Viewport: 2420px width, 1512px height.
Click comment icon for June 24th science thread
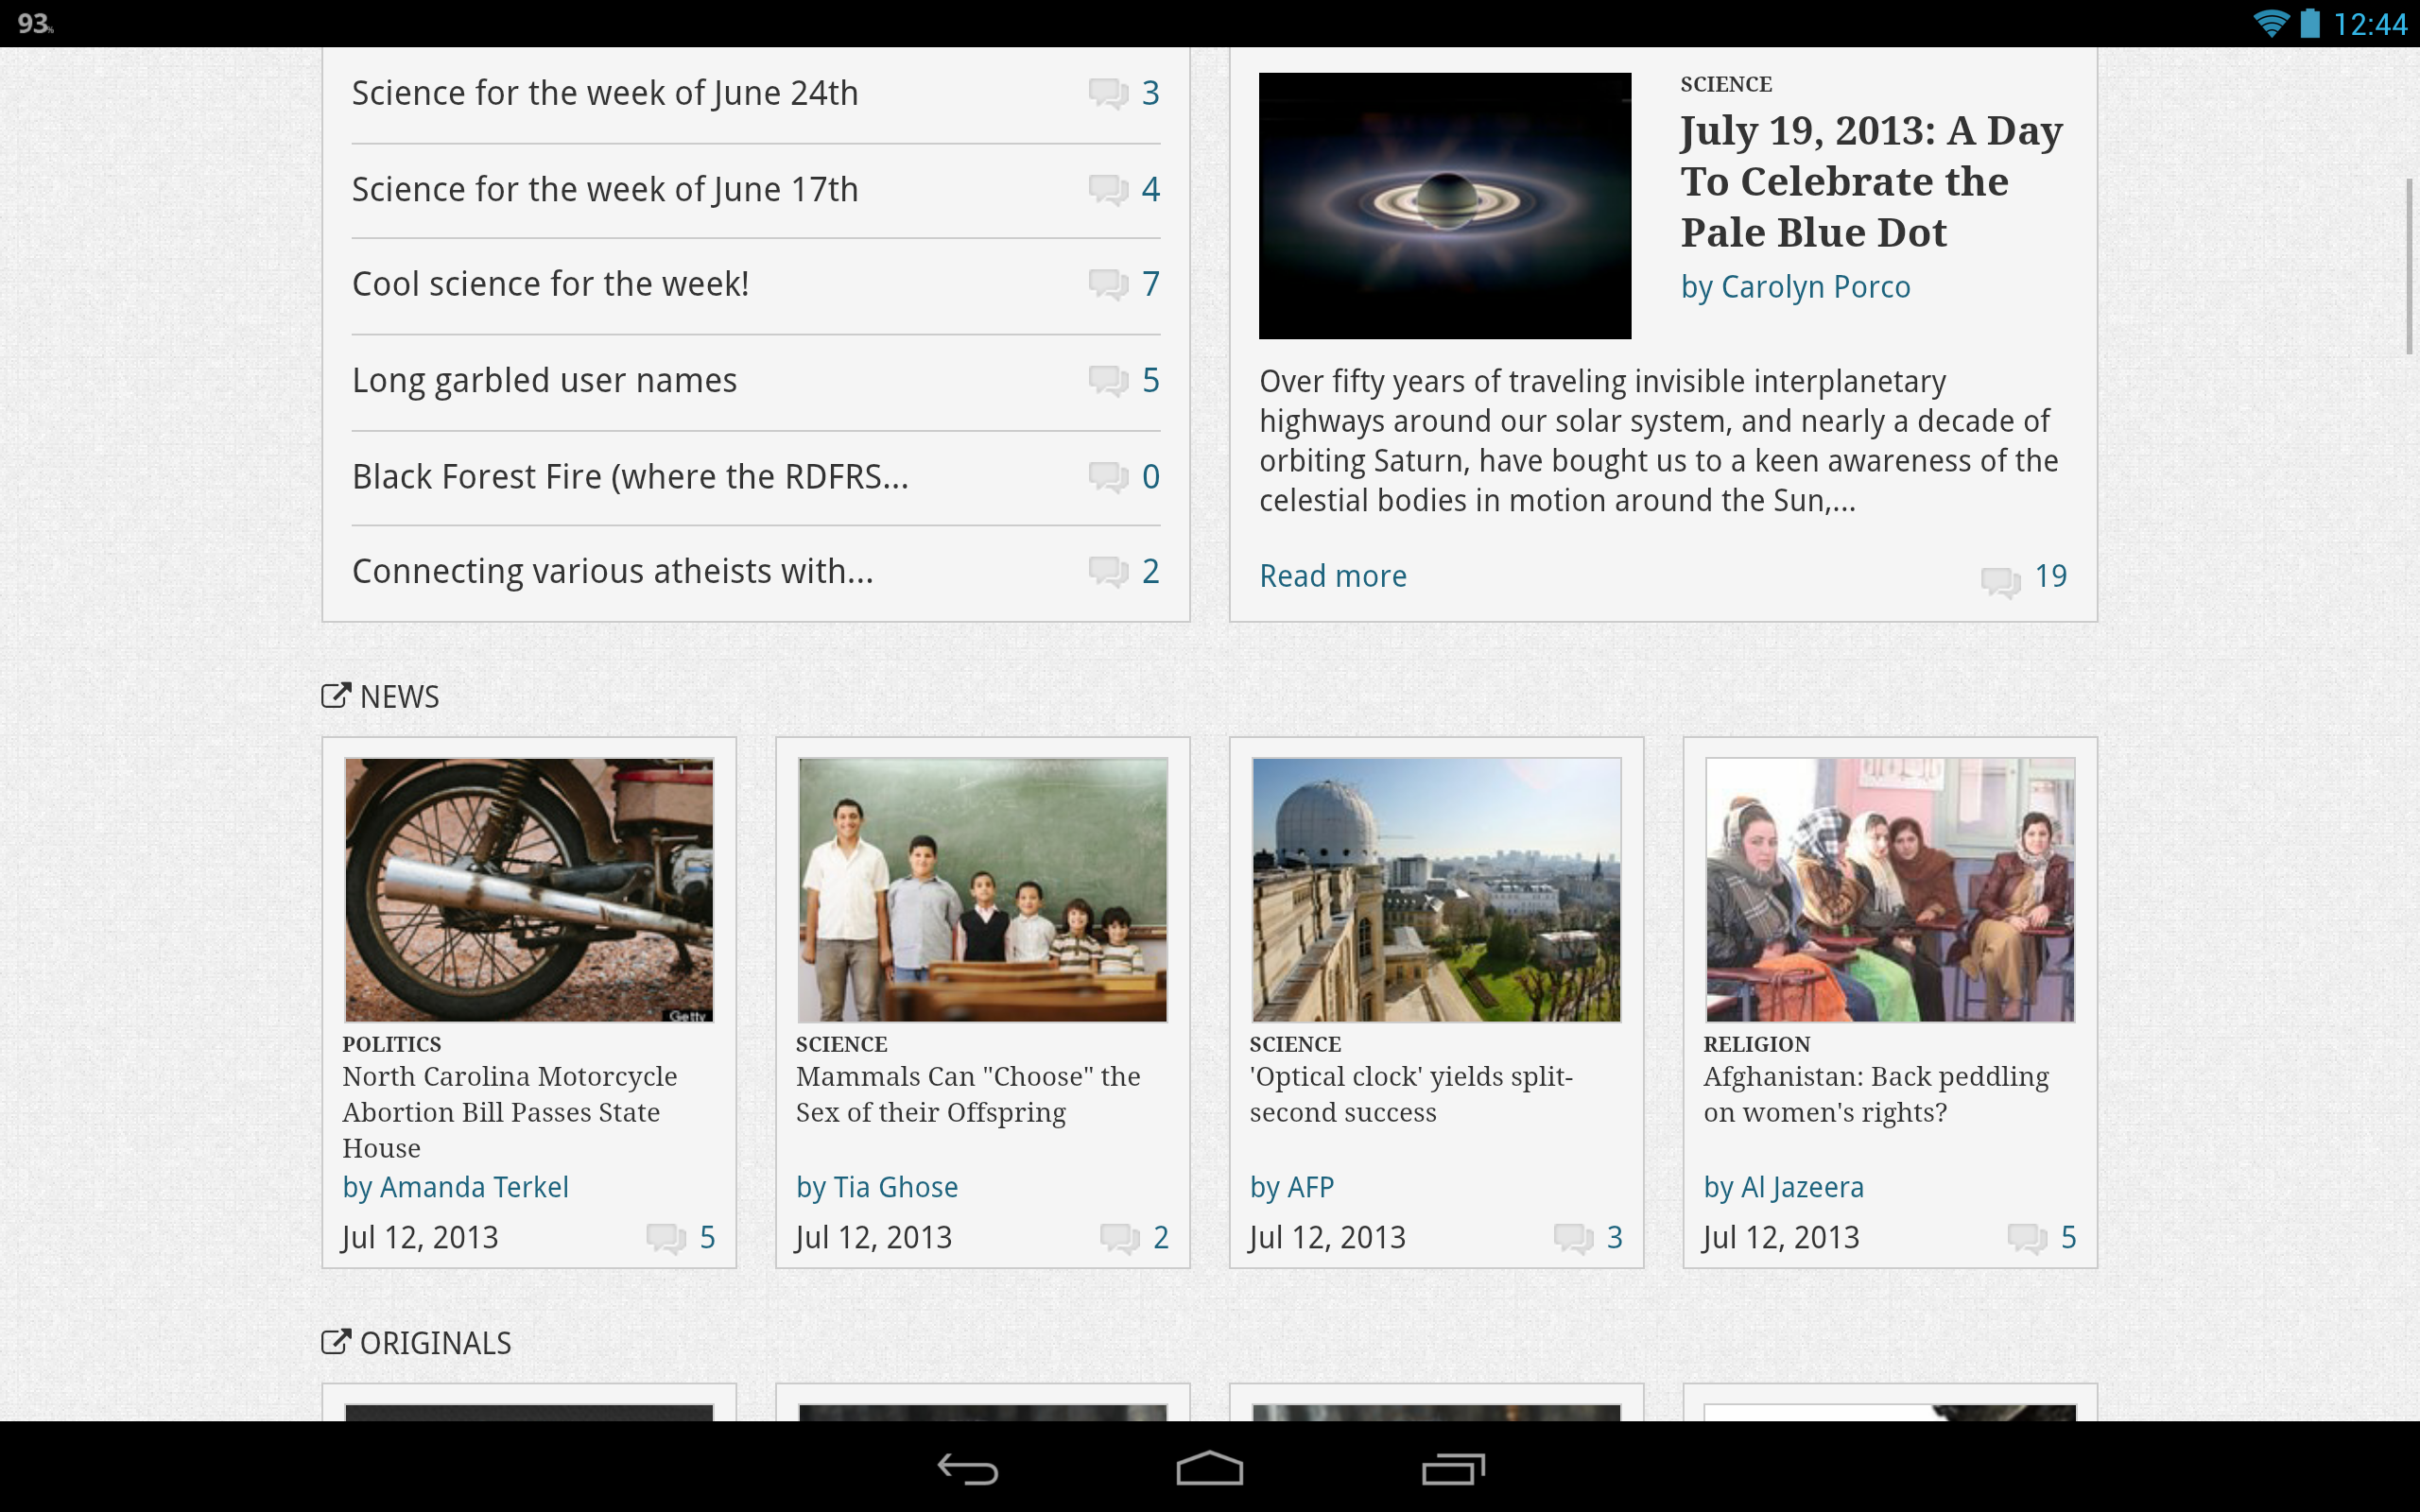(1108, 94)
